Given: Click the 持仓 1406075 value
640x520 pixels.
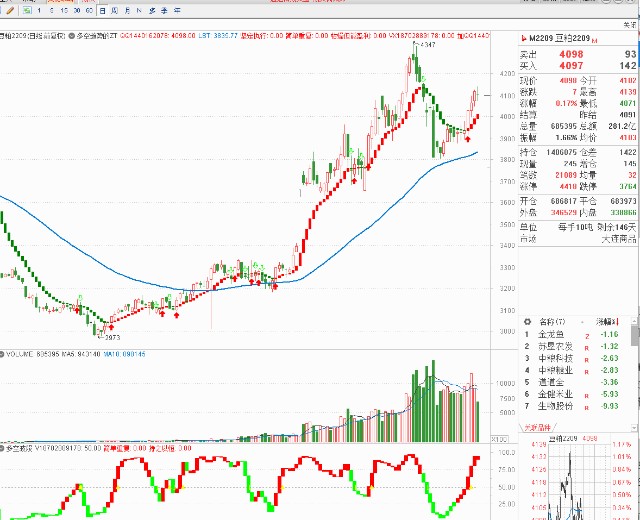Looking at the screenshot, I should tap(561, 152).
